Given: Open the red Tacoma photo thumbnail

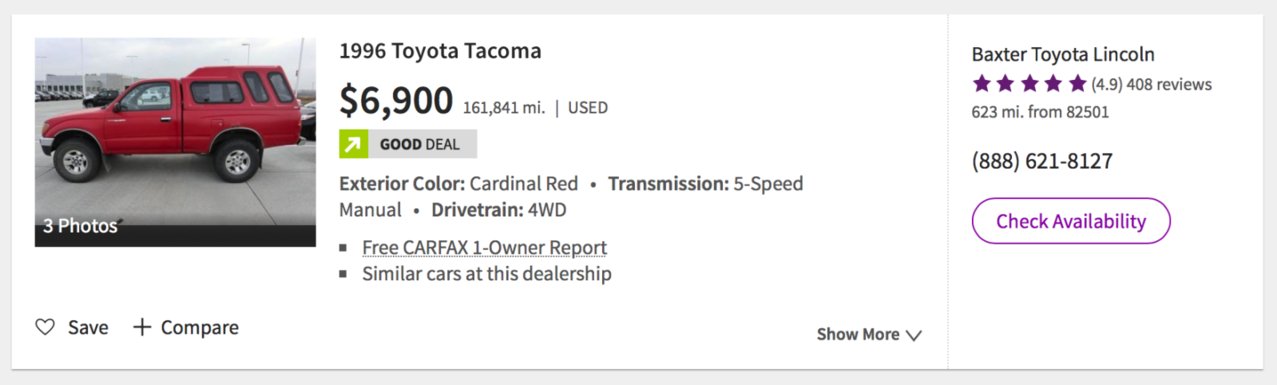Looking at the screenshot, I should click(x=175, y=142).
